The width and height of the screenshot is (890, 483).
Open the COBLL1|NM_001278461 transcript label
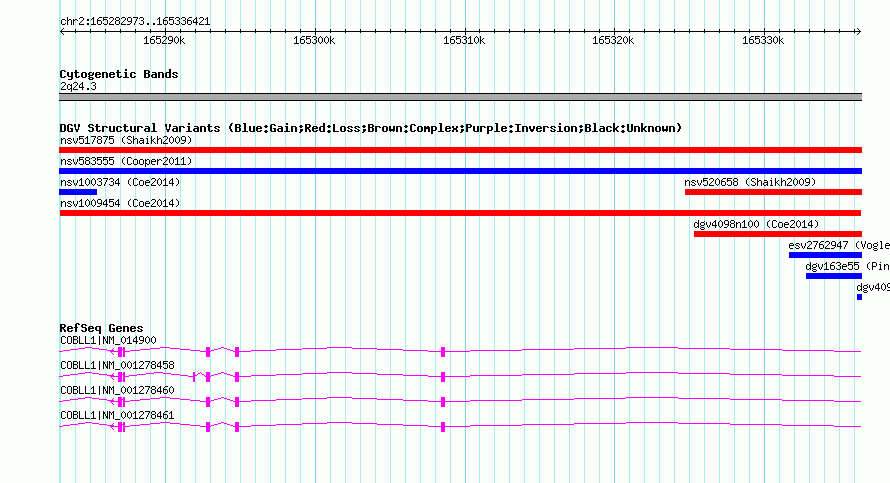pos(117,415)
